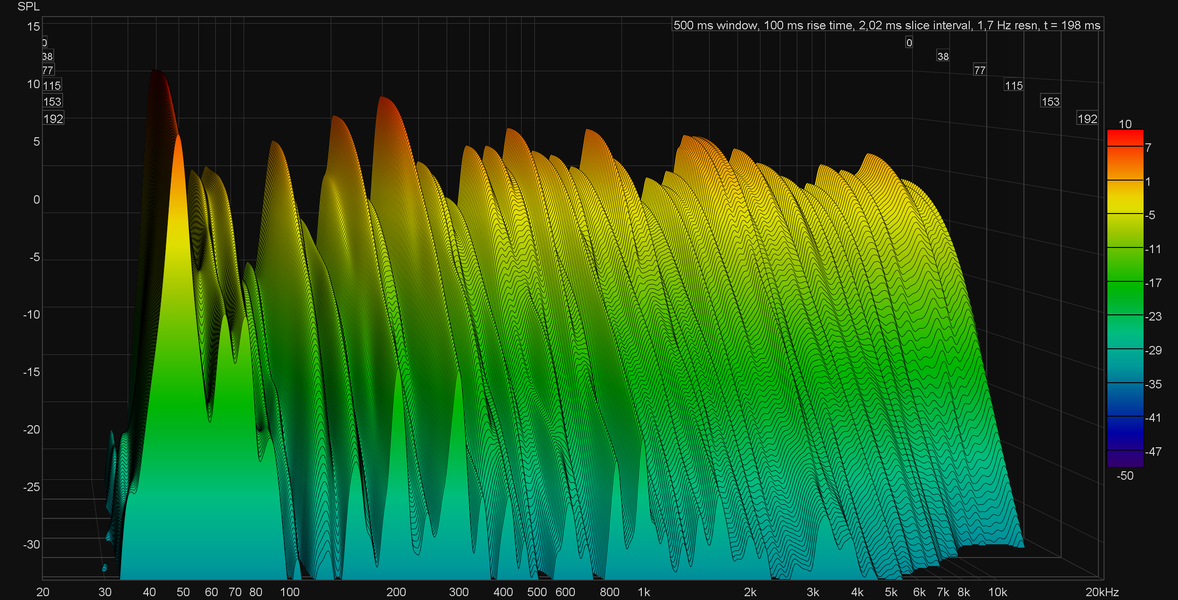The image size is (1178, 600).
Task: Click the 38 time label near the top right
Action: (943, 56)
